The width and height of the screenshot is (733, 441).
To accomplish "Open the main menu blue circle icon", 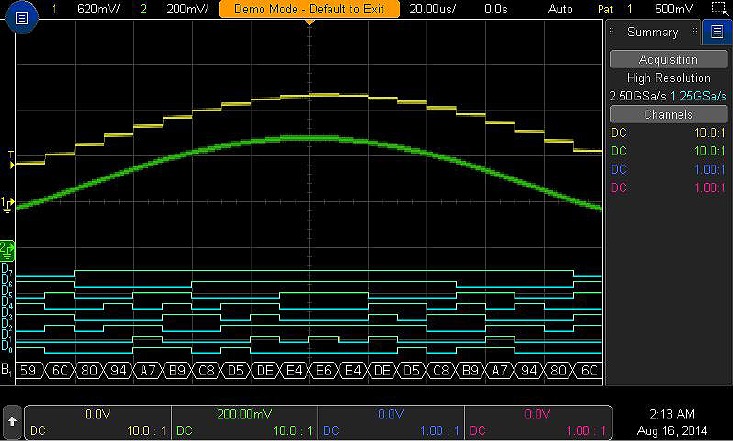I will pos(22,18).
